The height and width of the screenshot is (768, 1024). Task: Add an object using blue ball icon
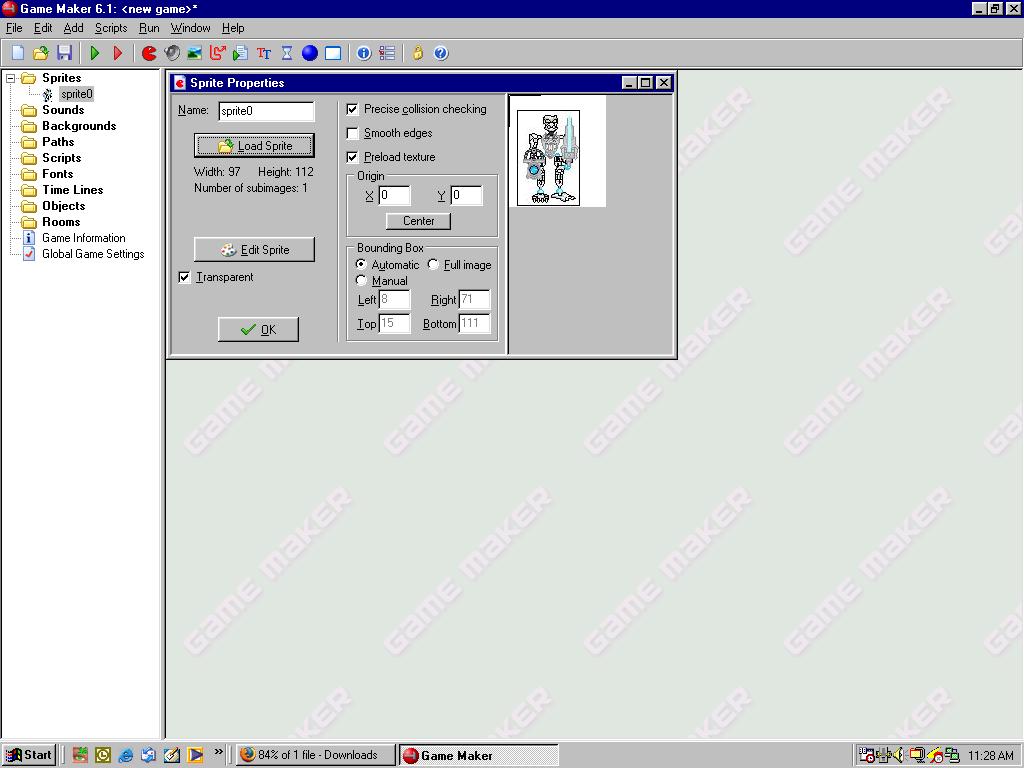310,54
